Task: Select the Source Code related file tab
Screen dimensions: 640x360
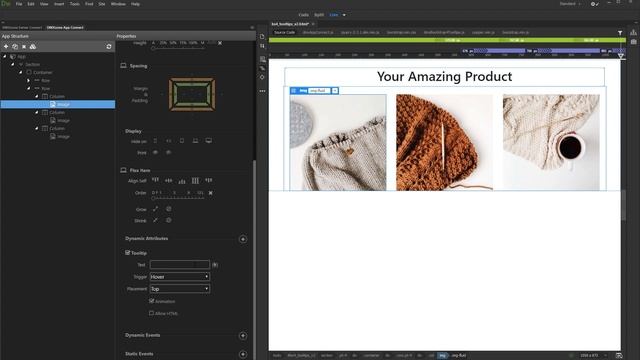Action: pos(284,32)
